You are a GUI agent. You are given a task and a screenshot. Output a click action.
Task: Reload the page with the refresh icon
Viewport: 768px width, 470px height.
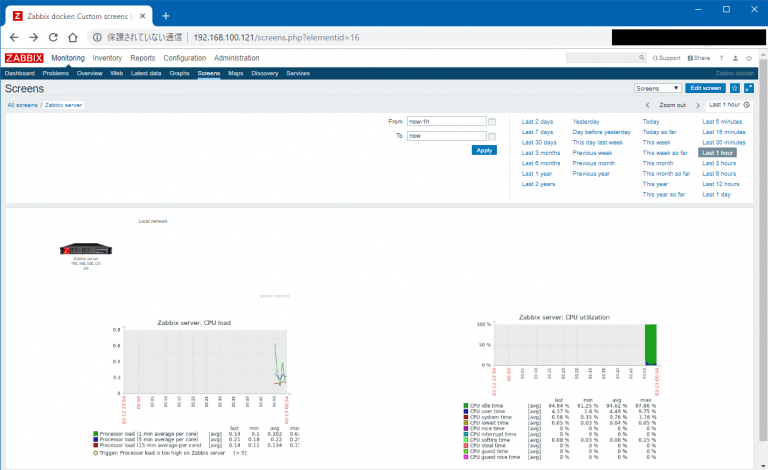point(53,37)
